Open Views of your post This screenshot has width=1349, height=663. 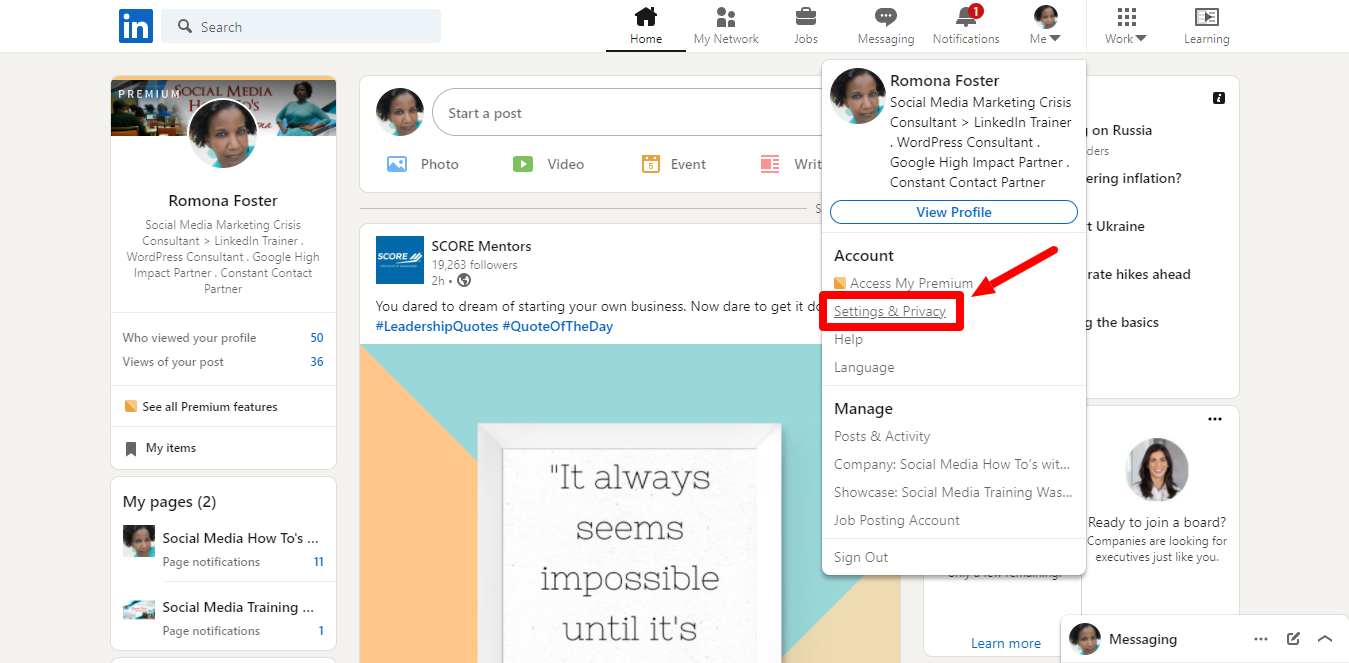[x=223, y=362]
